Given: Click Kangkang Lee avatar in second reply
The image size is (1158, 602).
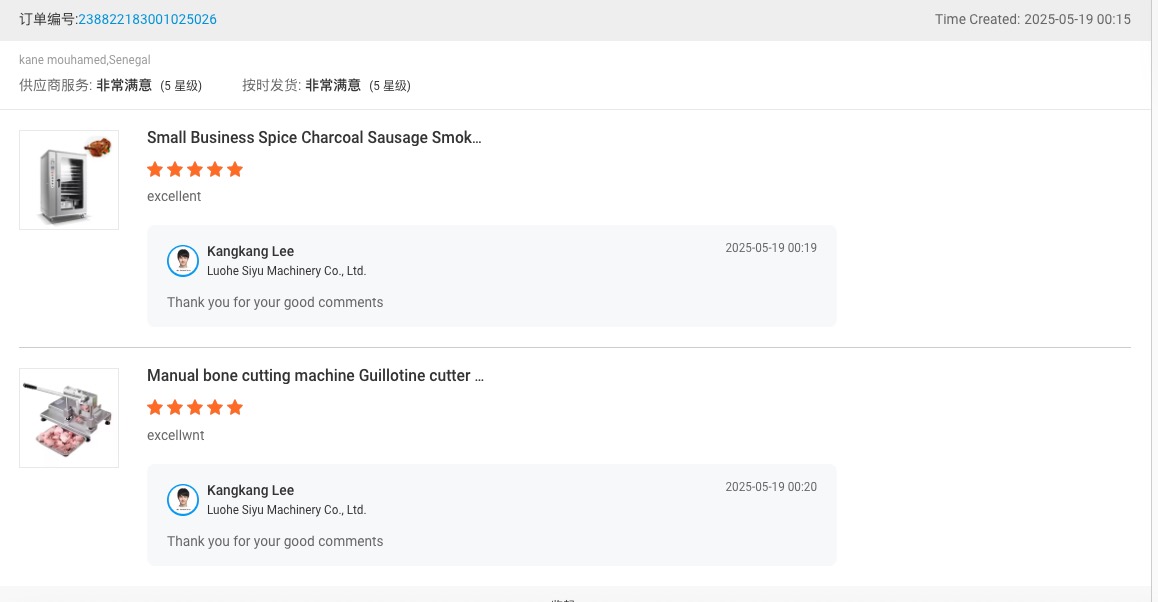Looking at the screenshot, I should pos(183,500).
